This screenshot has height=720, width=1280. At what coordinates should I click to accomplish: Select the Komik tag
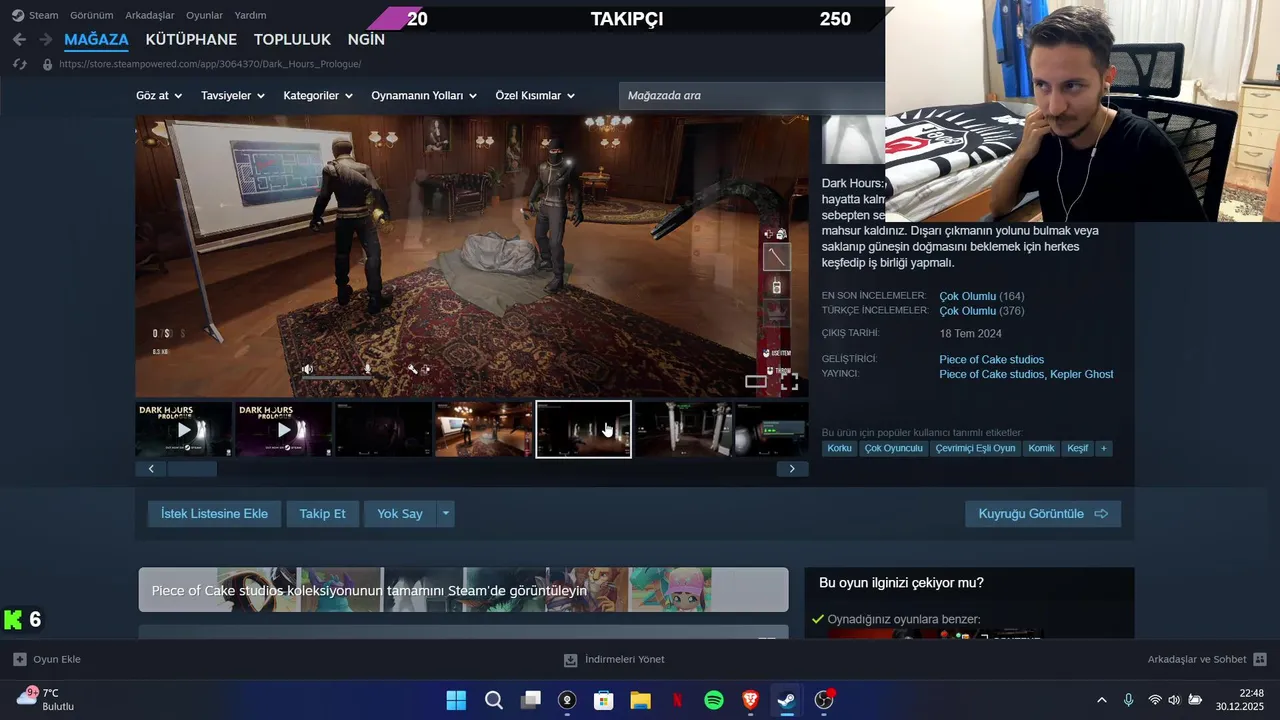click(1041, 448)
